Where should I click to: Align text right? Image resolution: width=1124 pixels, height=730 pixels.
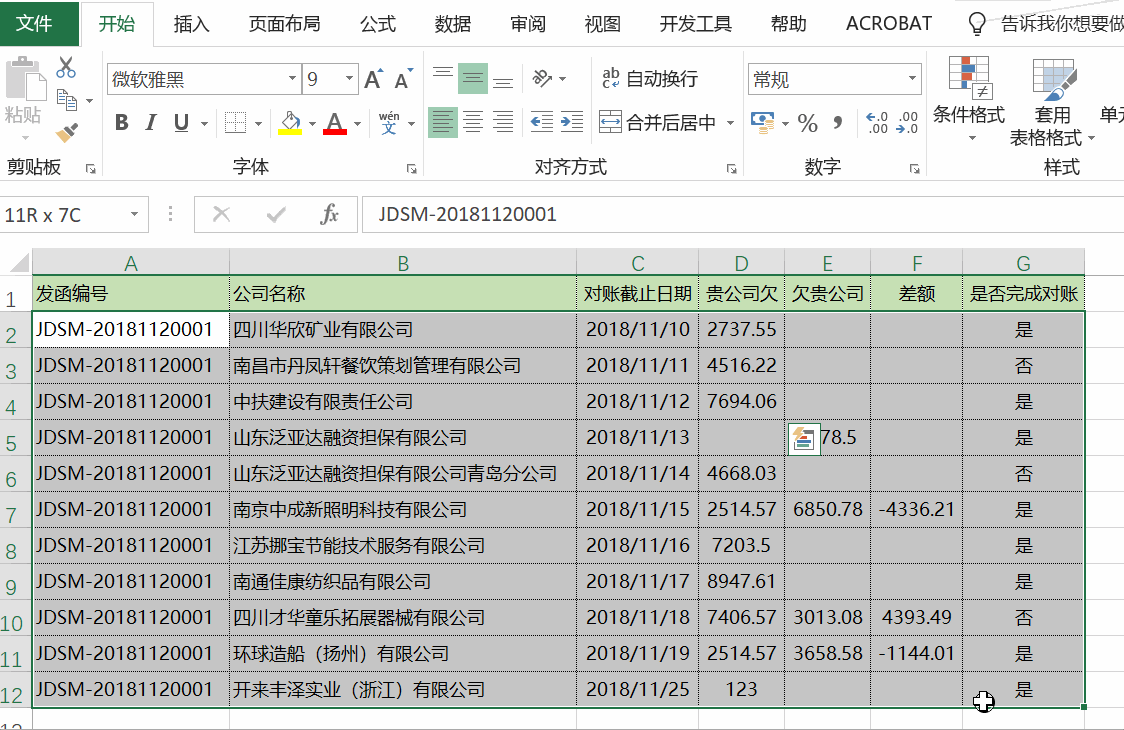click(503, 123)
